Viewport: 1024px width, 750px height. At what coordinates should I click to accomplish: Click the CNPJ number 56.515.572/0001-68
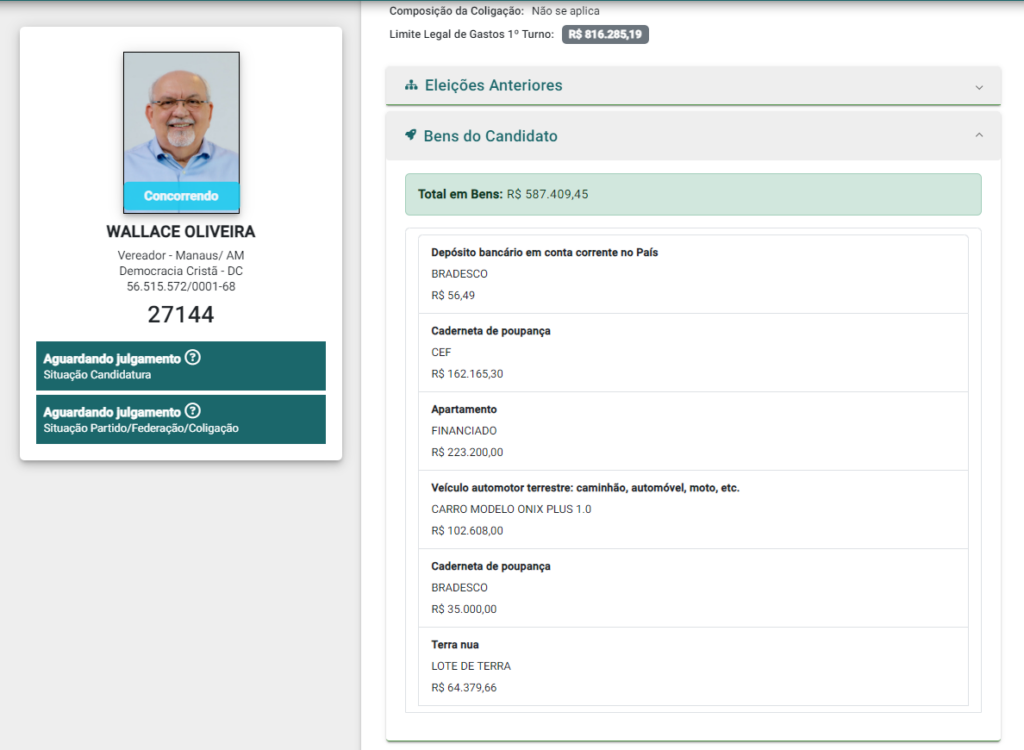click(x=181, y=286)
